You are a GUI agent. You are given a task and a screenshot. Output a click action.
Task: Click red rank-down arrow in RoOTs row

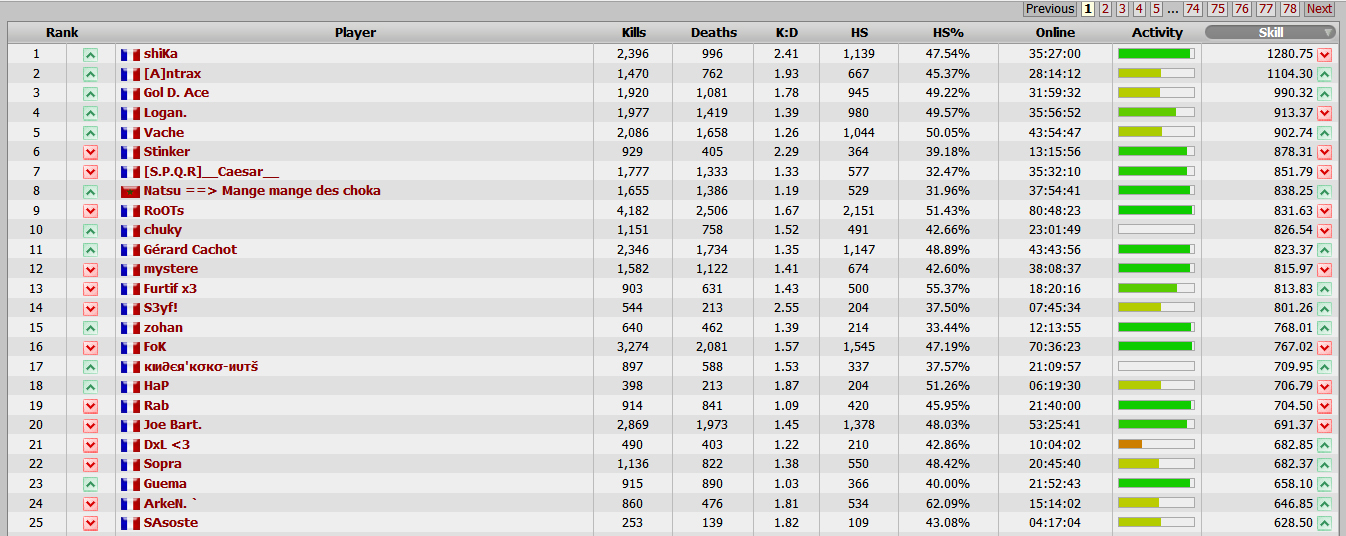90,211
